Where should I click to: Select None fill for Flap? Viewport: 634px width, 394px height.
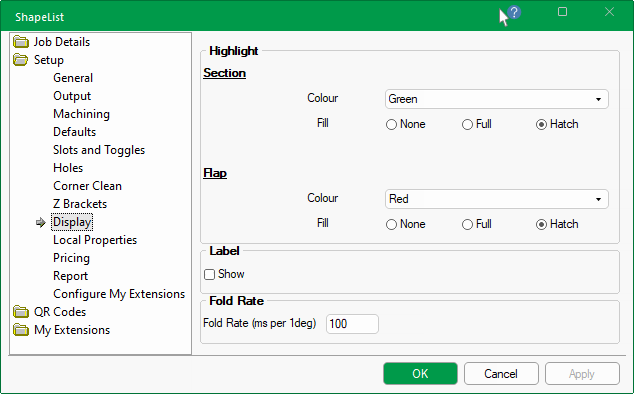click(x=391, y=224)
